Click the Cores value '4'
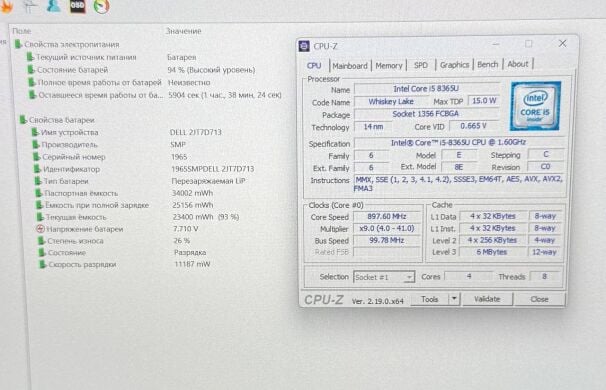 tap(469, 276)
